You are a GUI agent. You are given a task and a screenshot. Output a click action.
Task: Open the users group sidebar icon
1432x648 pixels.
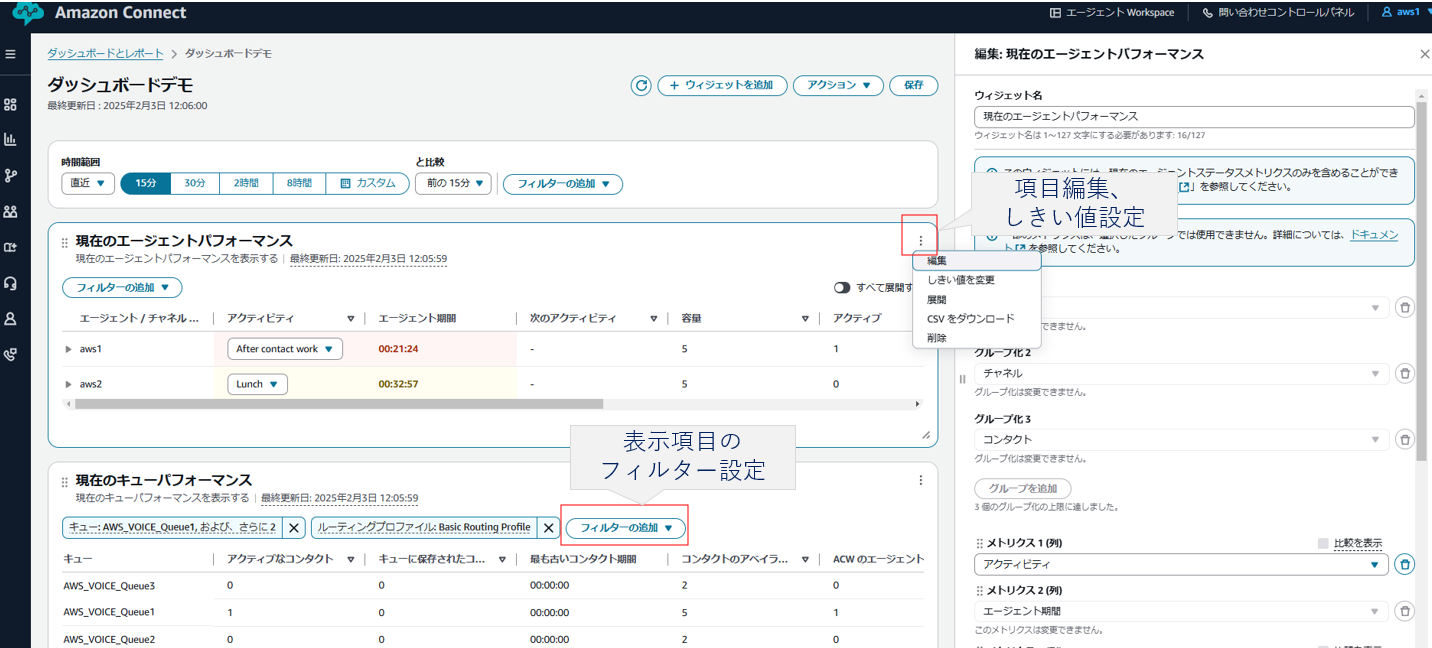pyautogui.click(x=10, y=211)
